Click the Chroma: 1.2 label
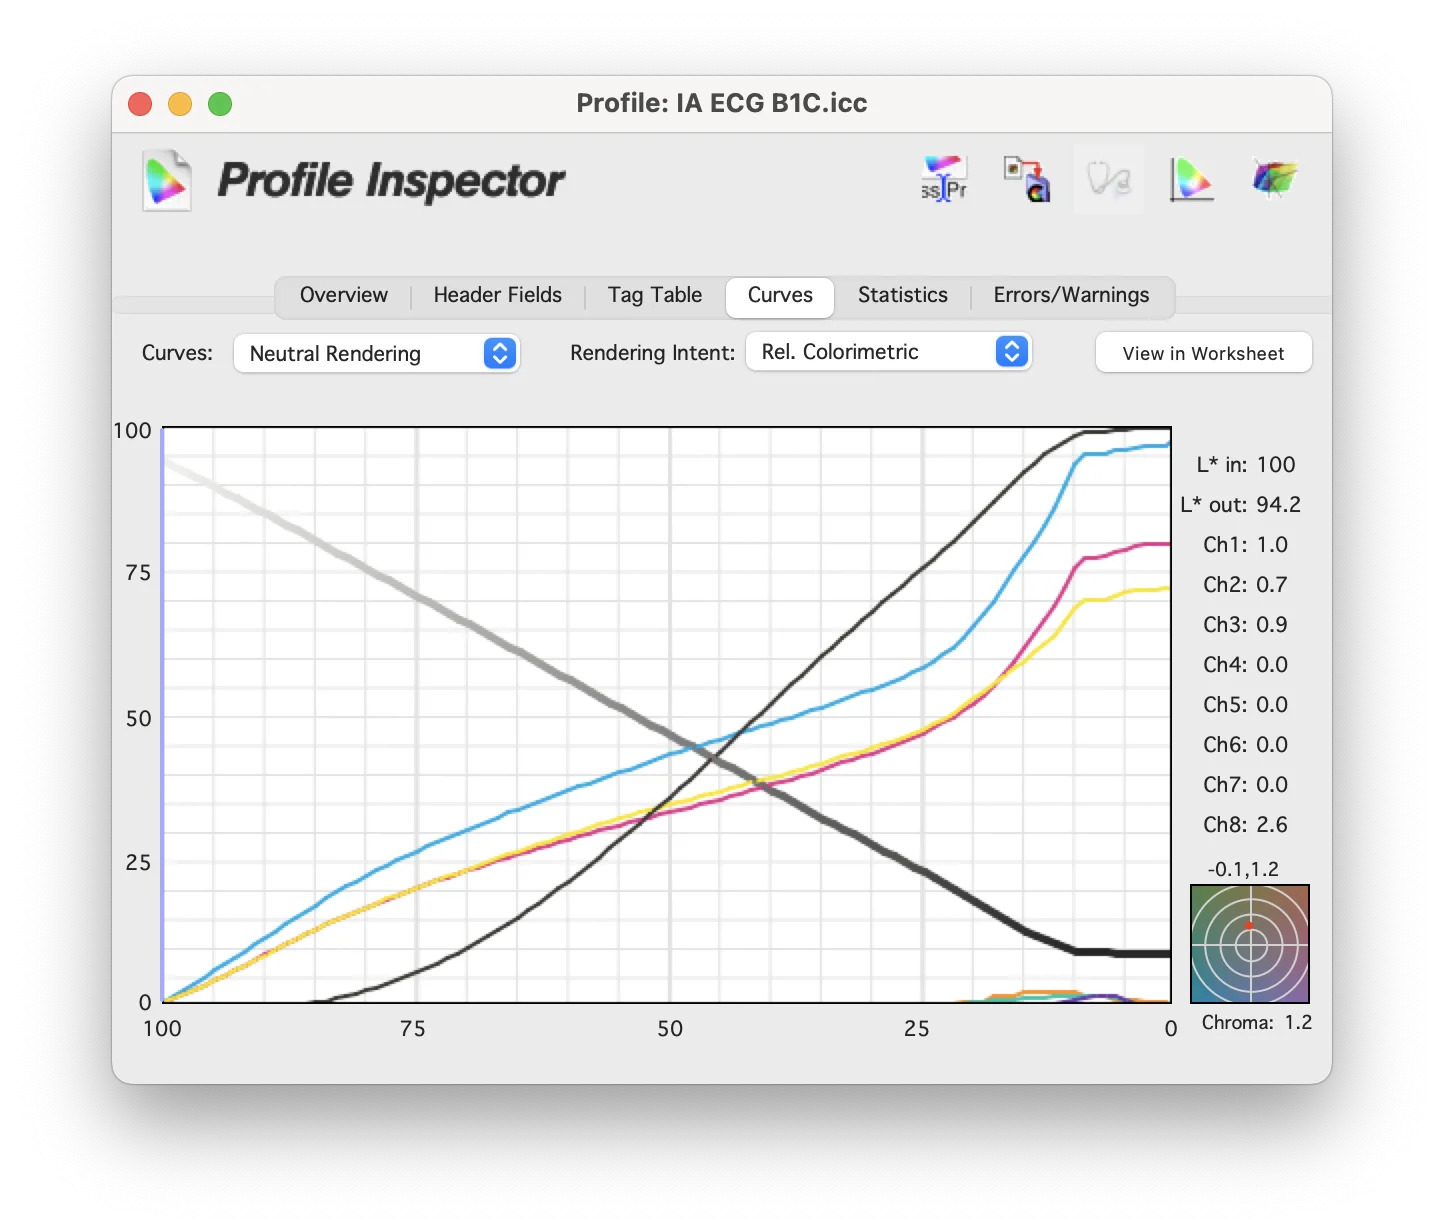This screenshot has height=1232, width=1444. pos(1256,1023)
